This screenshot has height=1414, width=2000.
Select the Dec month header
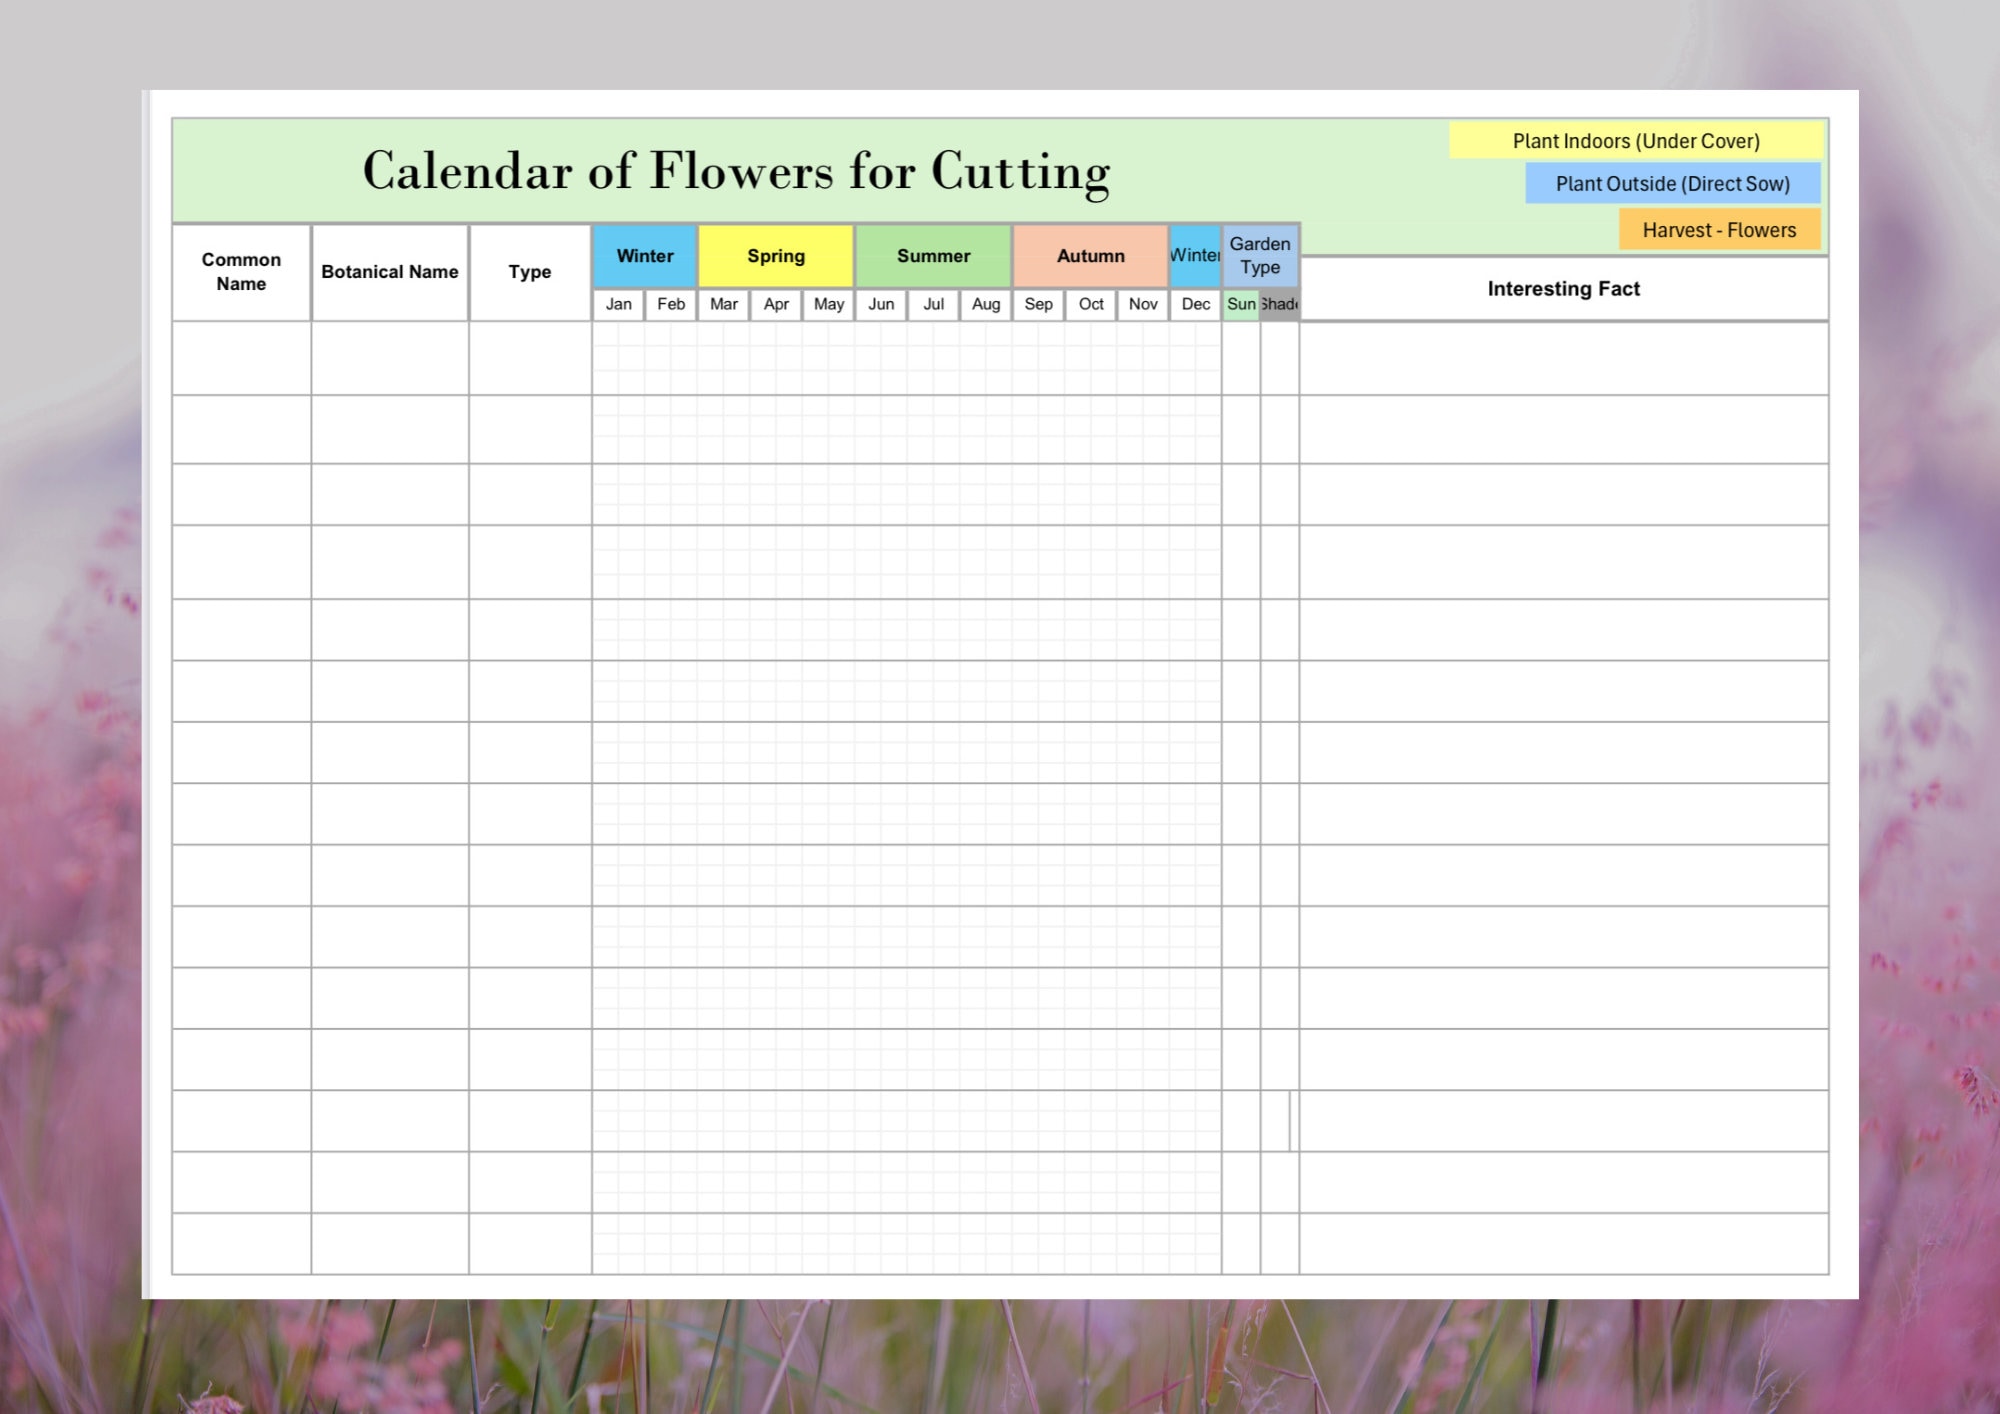click(x=1195, y=303)
